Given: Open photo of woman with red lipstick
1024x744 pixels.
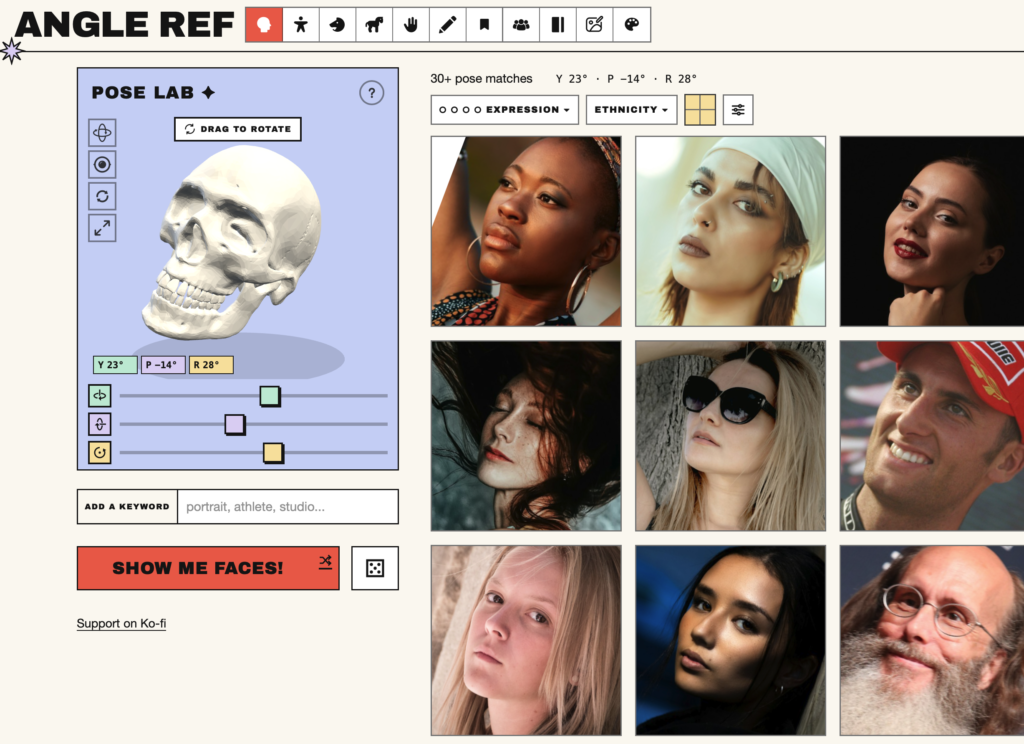Looking at the screenshot, I should coord(932,231).
